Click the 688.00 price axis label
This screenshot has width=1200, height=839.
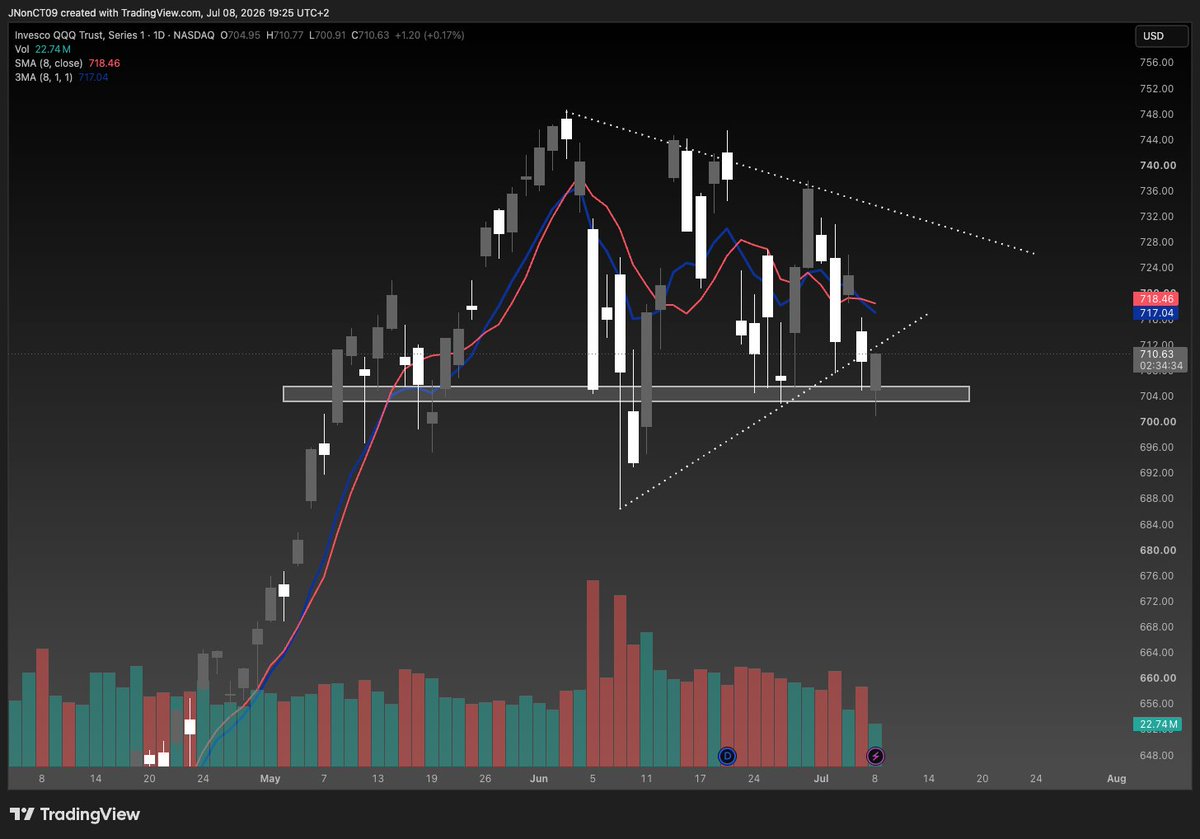click(x=1157, y=499)
